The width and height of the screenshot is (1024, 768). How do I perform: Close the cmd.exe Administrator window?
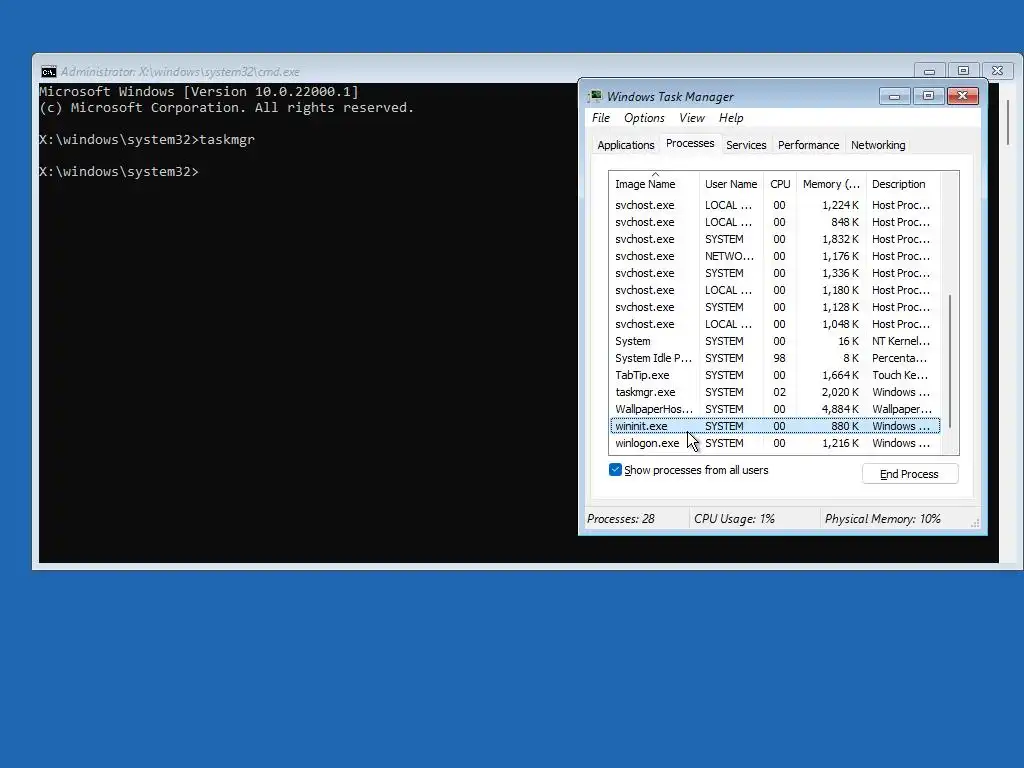pyautogui.click(x=997, y=71)
